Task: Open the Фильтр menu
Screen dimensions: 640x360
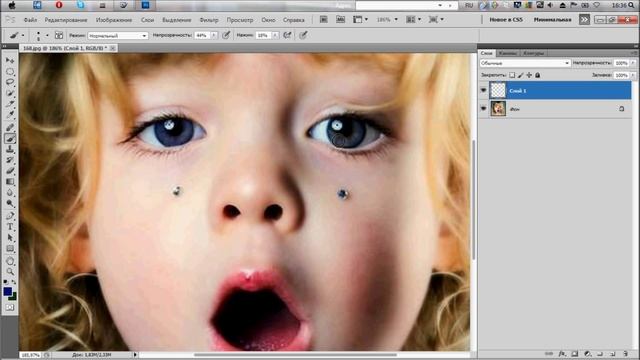Action: pyautogui.click(x=209, y=20)
